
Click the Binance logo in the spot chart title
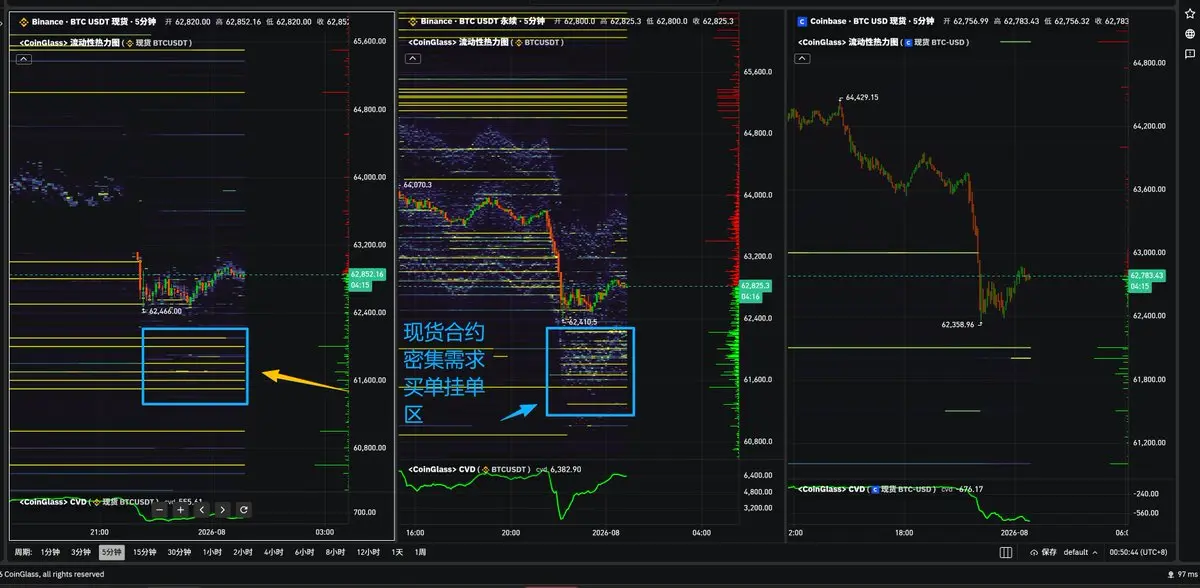(24, 21)
